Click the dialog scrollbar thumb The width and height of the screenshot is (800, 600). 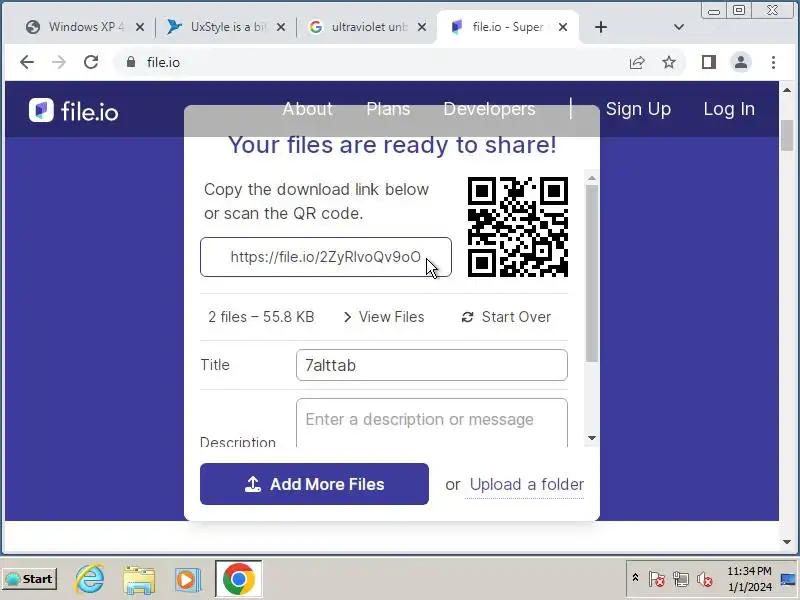tap(592, 273)
